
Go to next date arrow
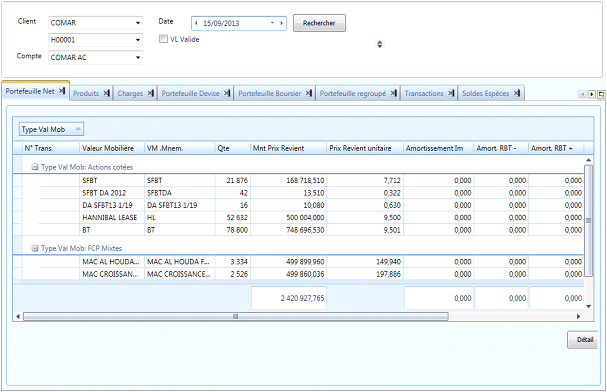point(281,23)
